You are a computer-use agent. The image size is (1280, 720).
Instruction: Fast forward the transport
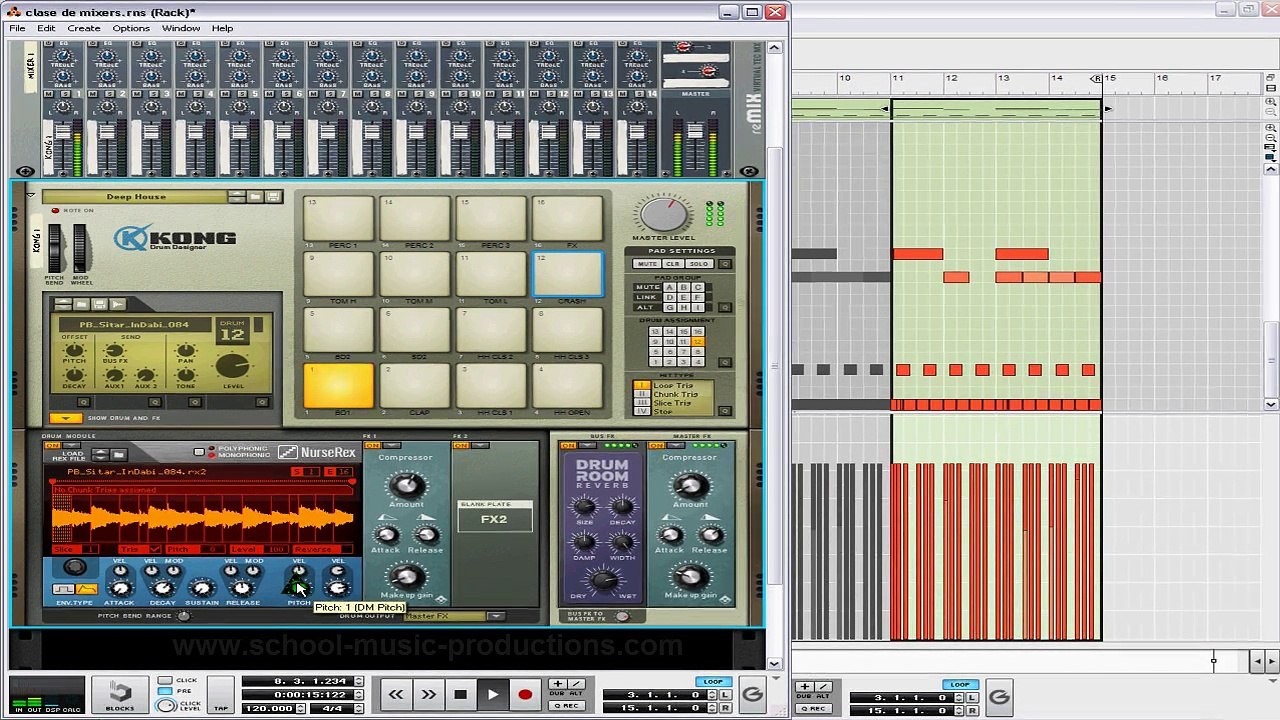pyautogui.click(x=428, y=694)
